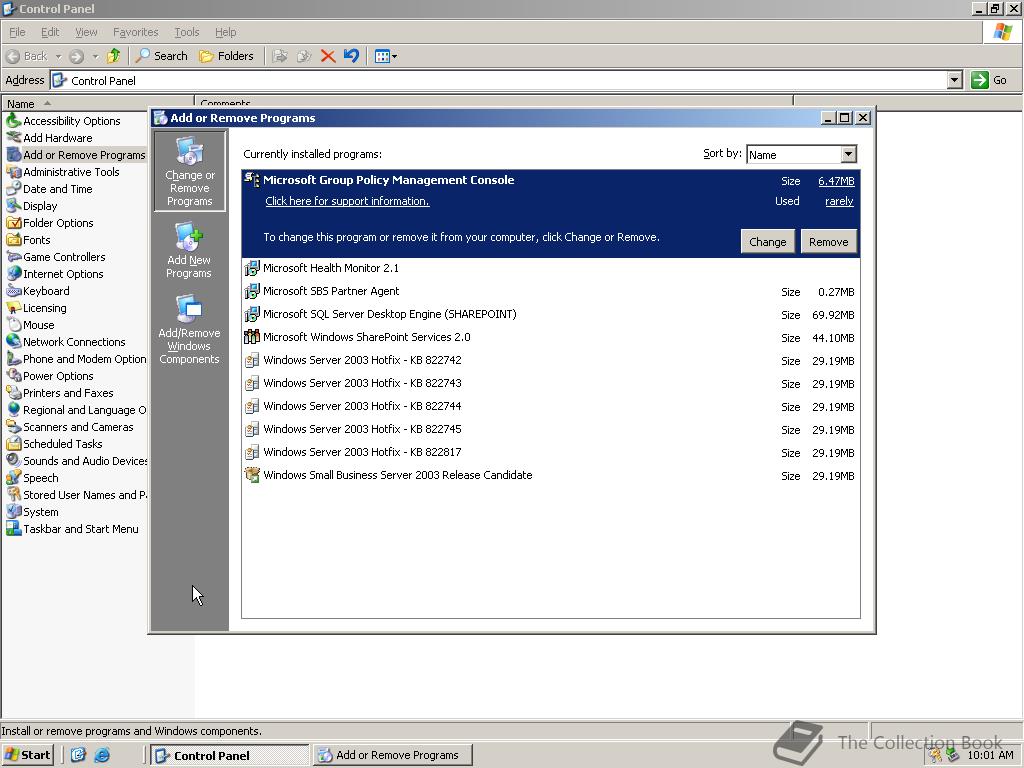This screenshot has width=1024, height=768.
Task: Click the Sounds and Audio Devices icon
Action: tap(13, 460)
